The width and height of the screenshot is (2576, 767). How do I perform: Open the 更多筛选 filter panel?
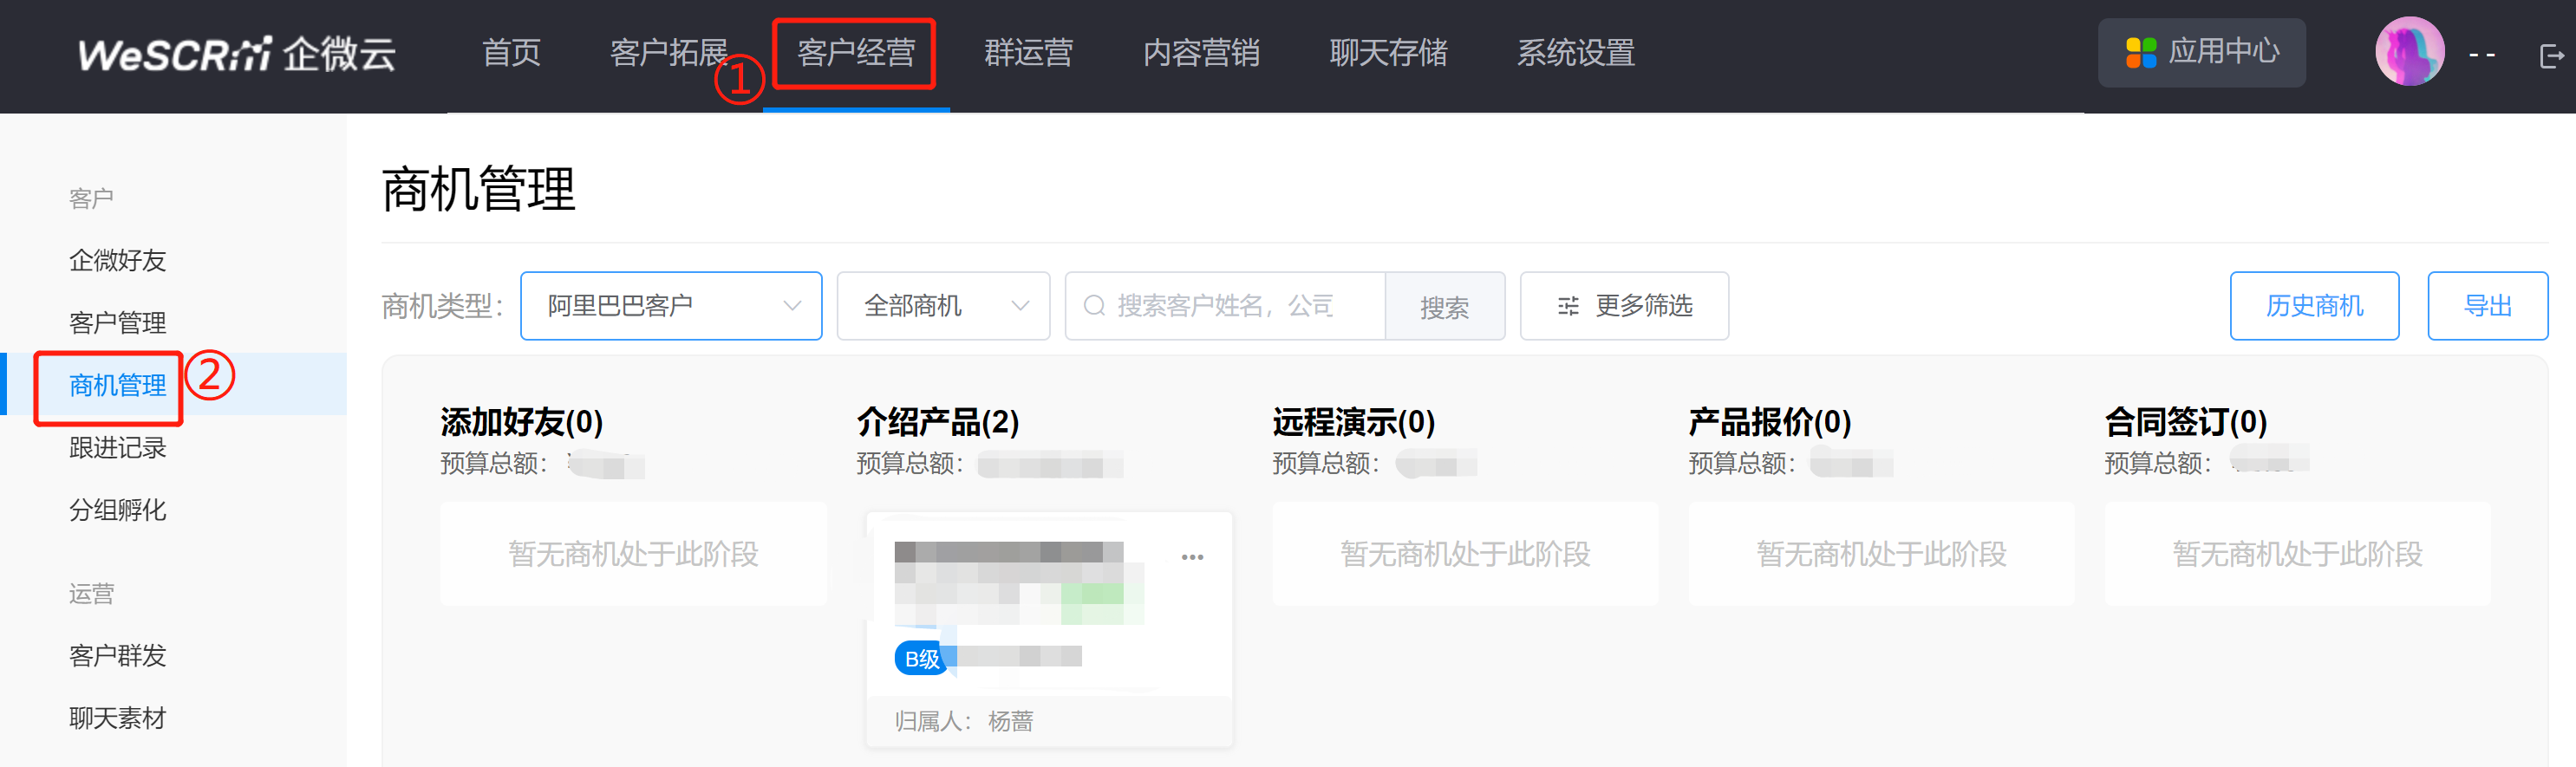point(1623,306)
